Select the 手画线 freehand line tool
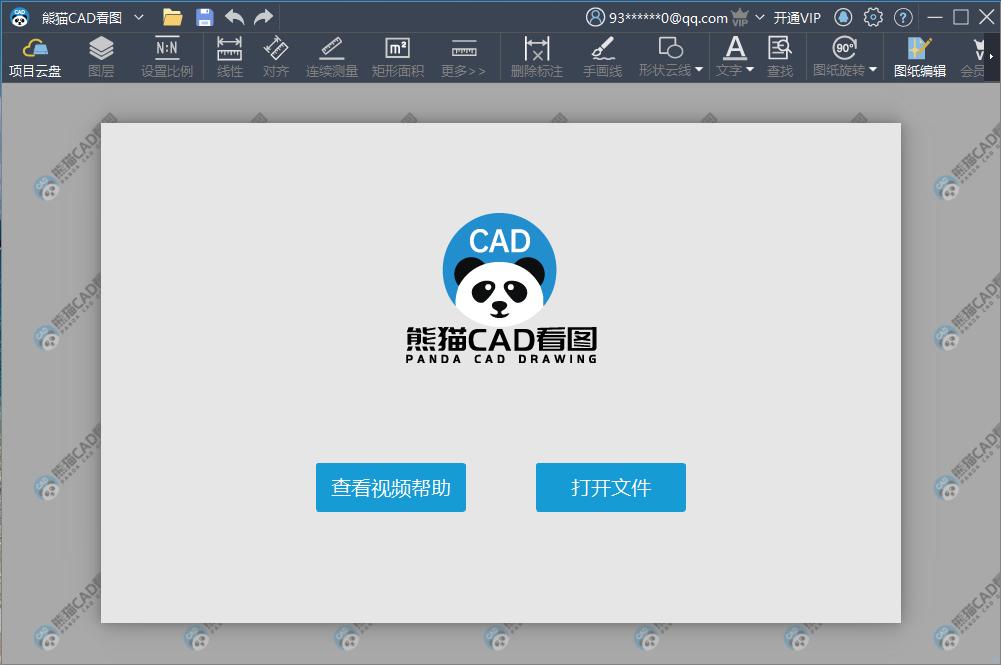 pos(603,57)
